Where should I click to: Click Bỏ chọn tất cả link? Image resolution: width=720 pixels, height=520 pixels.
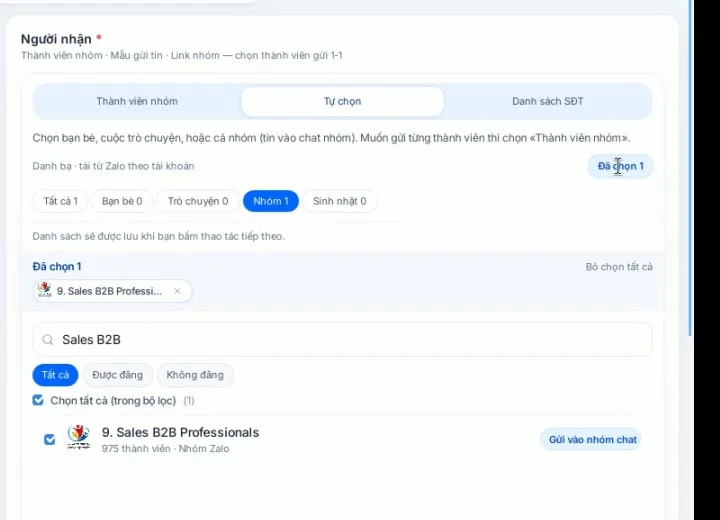tap(619, 267)
